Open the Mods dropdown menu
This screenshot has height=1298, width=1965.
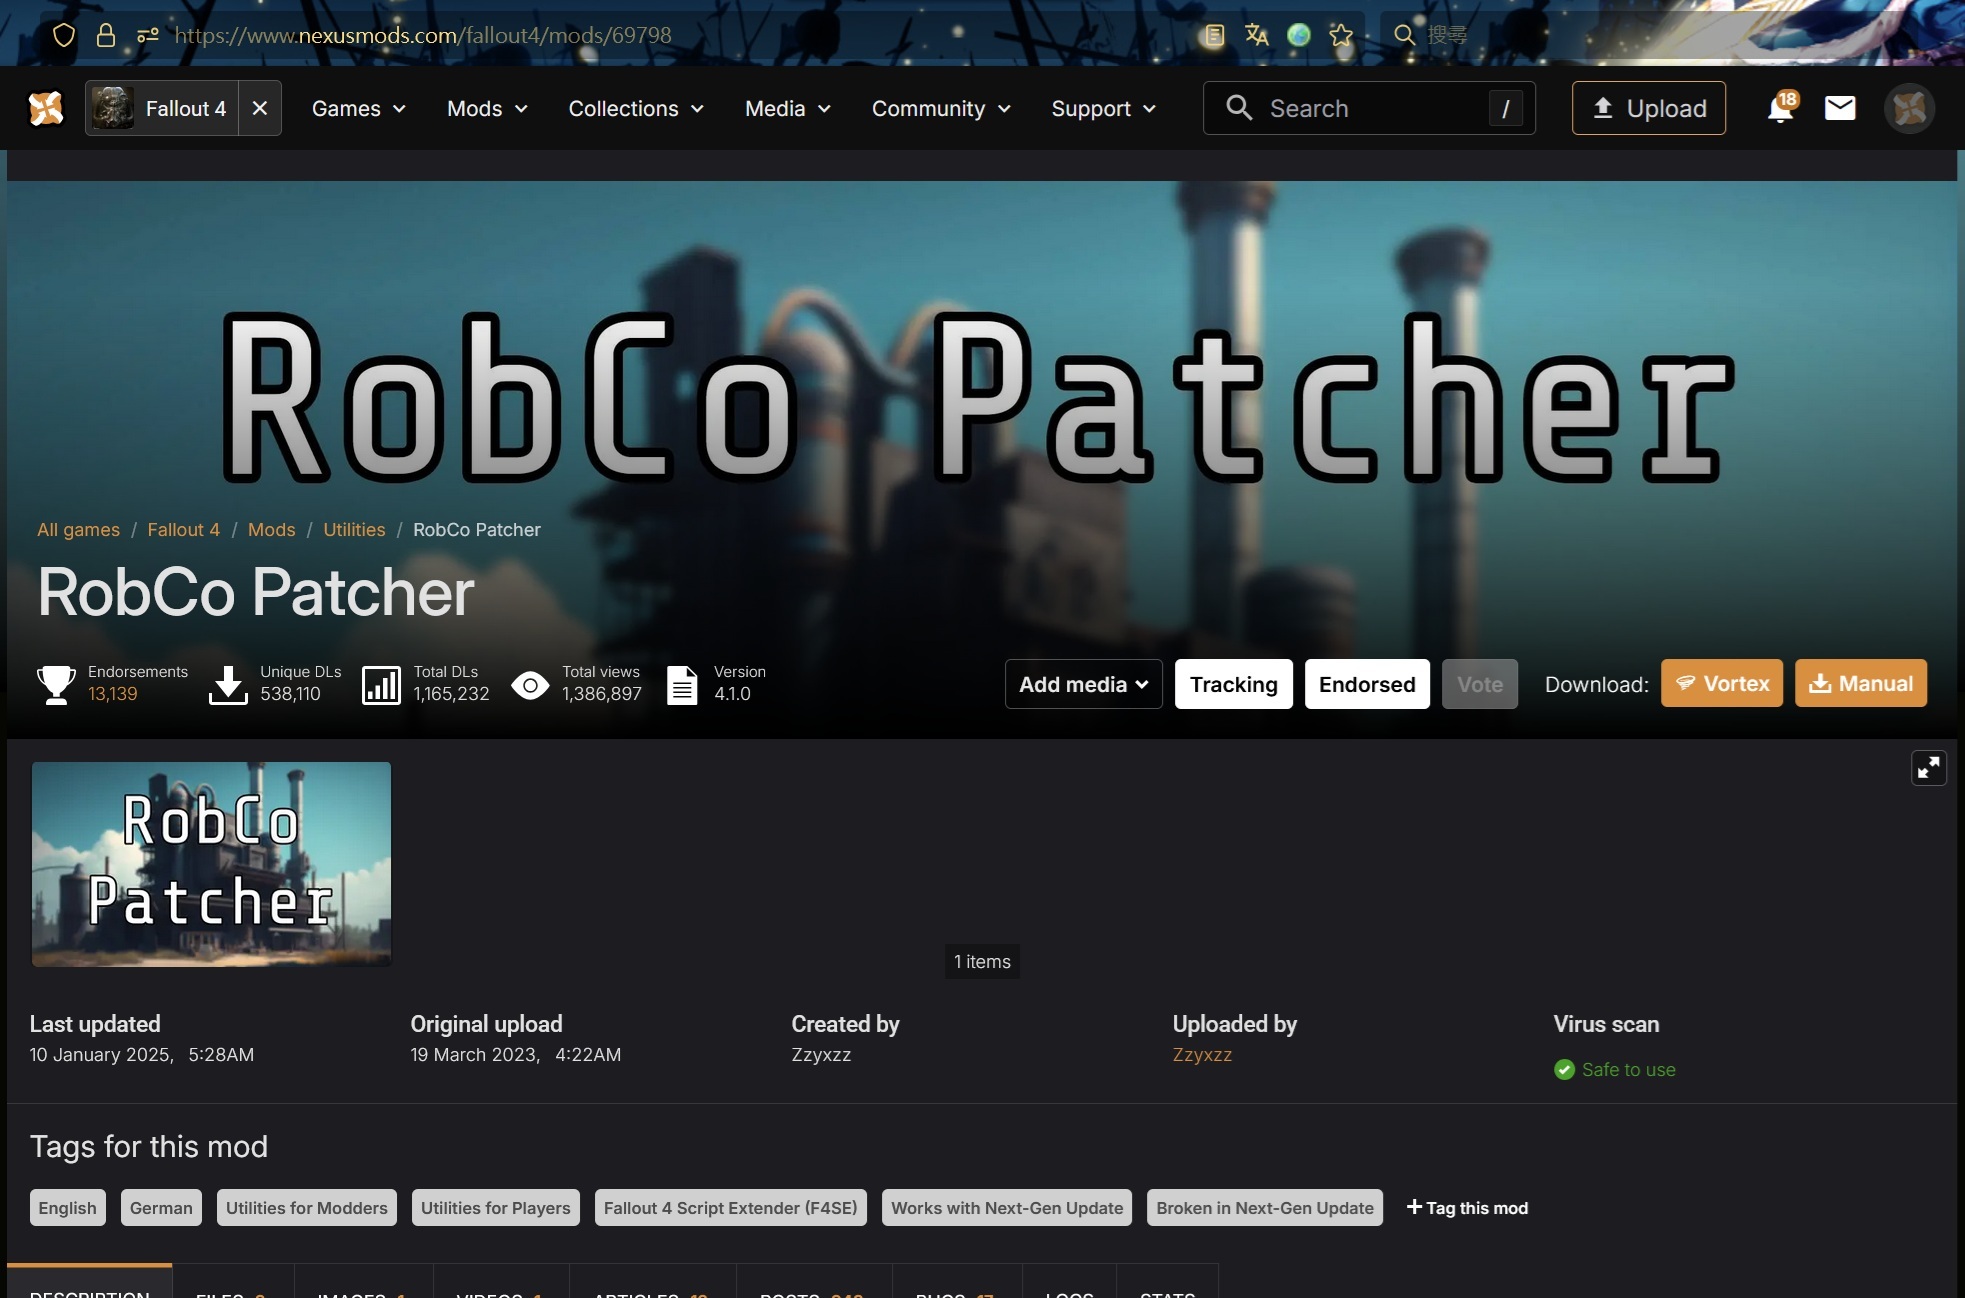coord(487,108)
